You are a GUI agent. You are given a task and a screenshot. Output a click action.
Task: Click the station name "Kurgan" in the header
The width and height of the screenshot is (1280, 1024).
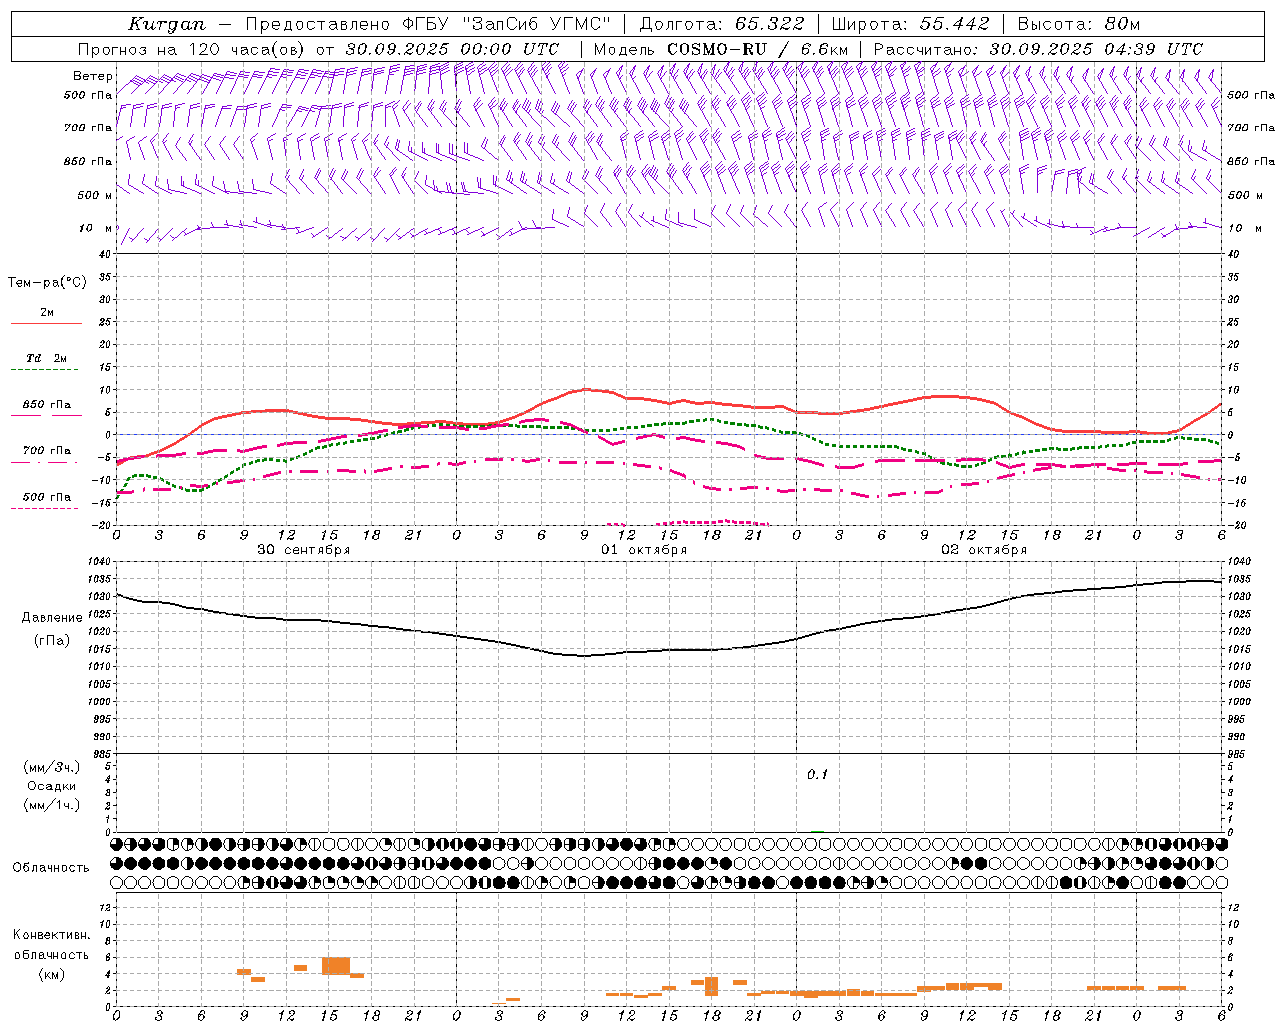click(x=167, y=24)
